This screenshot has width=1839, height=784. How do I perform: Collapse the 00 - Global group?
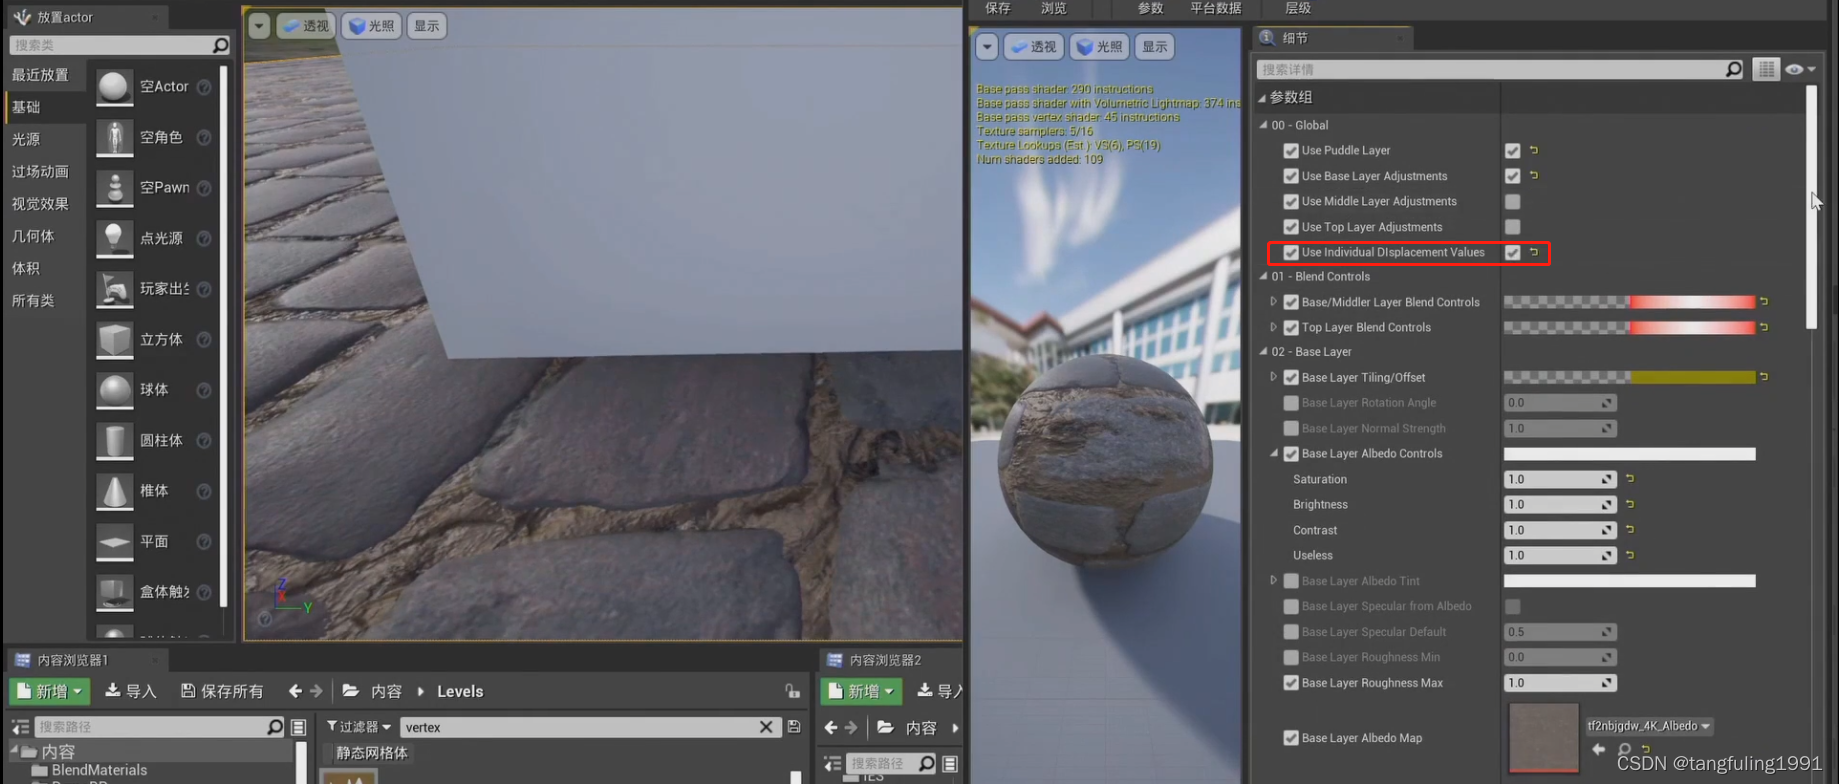(x=1263, y=125)
